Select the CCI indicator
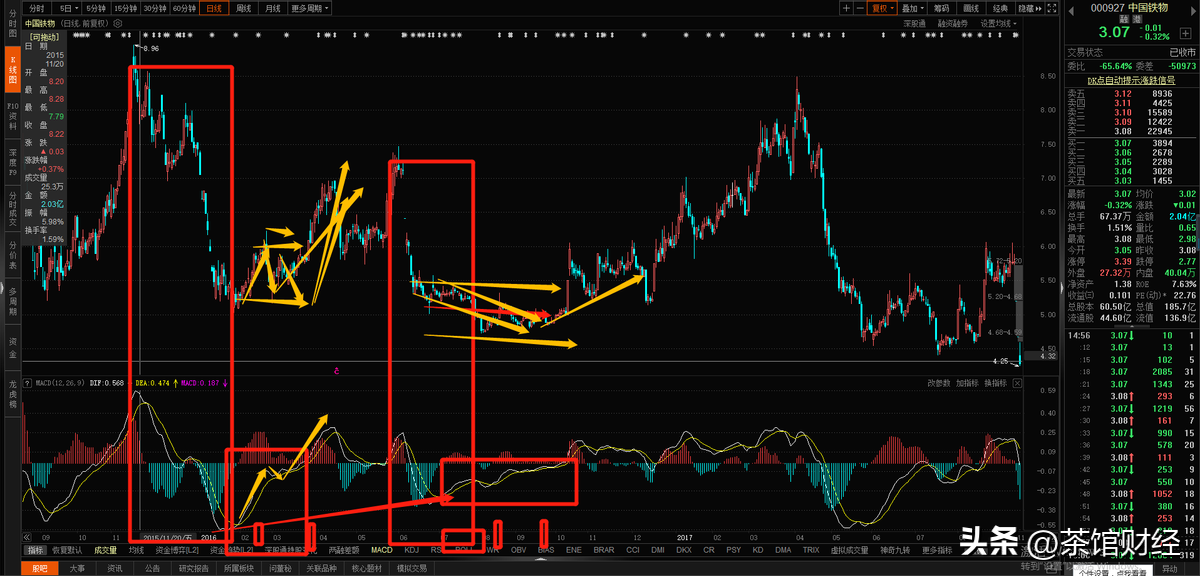The height and width of the screenshot is (576, 1200). point(632,550)
